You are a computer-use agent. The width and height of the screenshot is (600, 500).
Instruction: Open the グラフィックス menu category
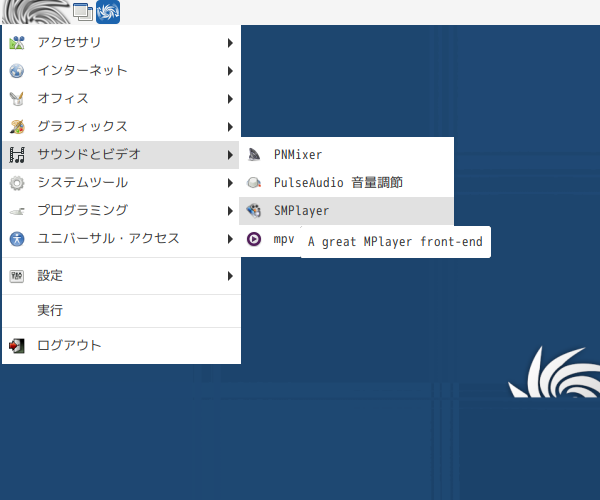pos(121,127)
